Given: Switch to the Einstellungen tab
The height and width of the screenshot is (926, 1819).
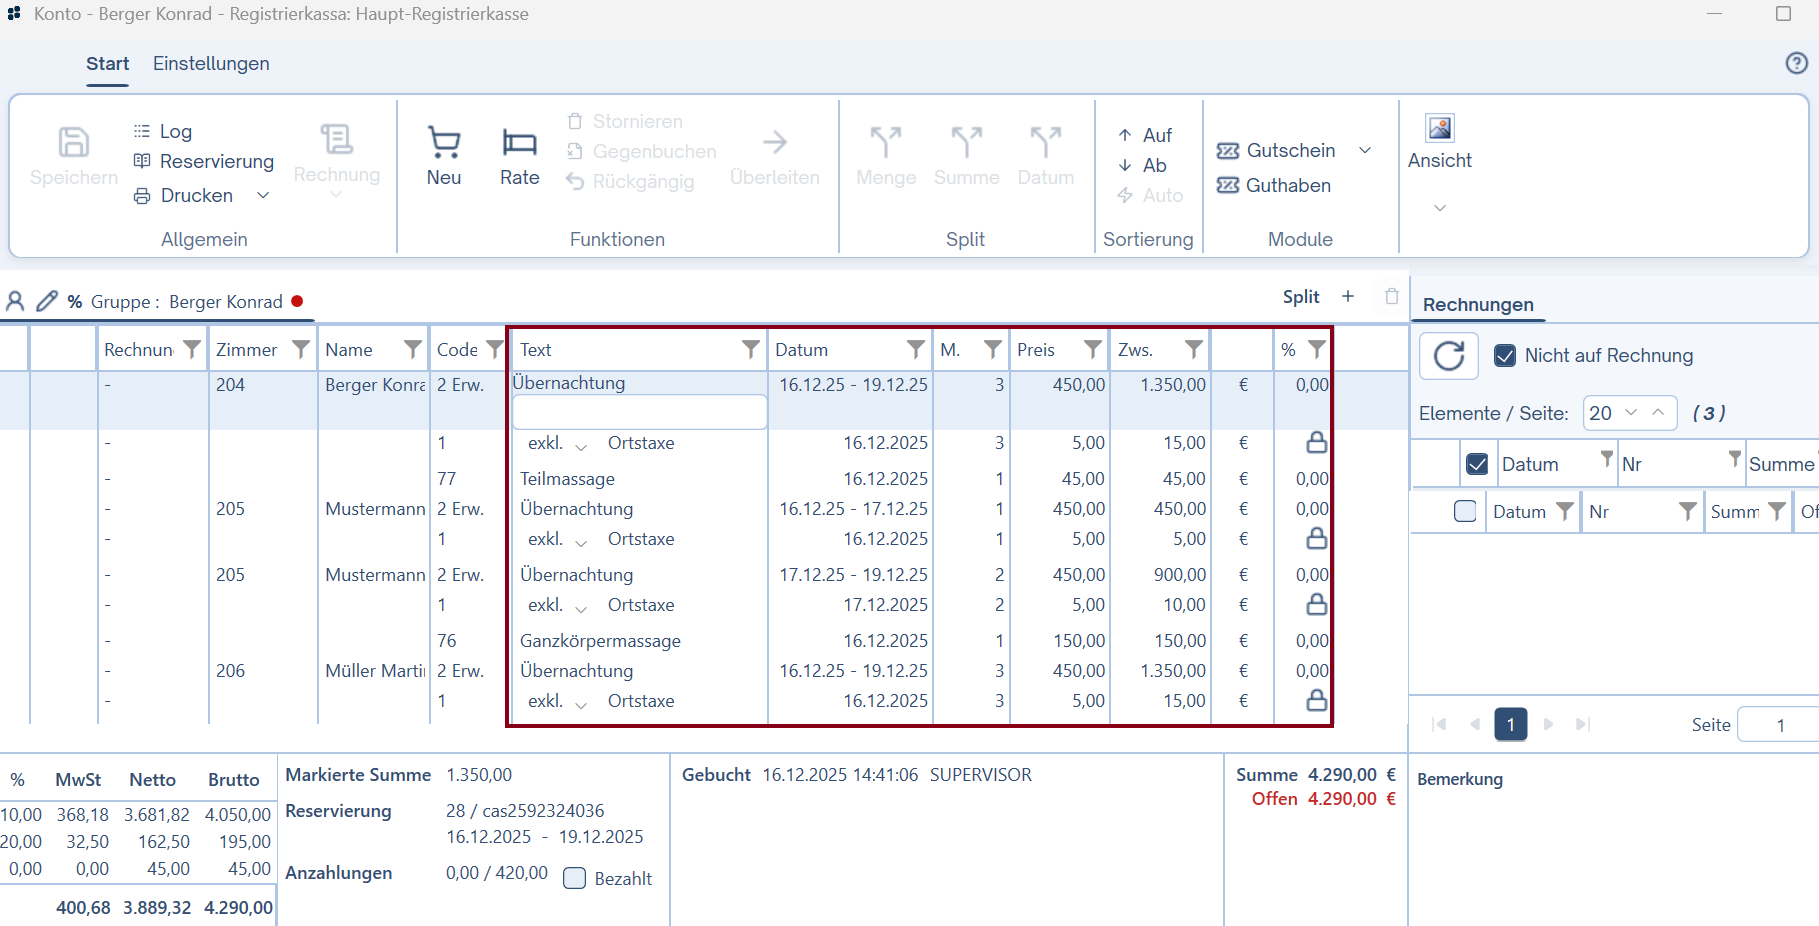Looking at the screenshot, I should click(211, 64).
